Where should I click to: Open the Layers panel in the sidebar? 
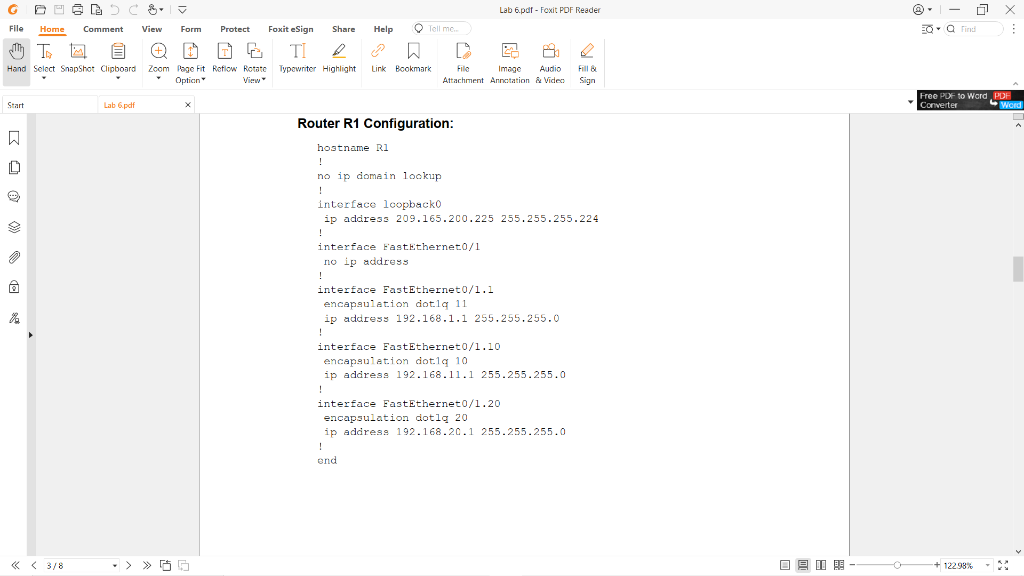[x=14, y=226]
